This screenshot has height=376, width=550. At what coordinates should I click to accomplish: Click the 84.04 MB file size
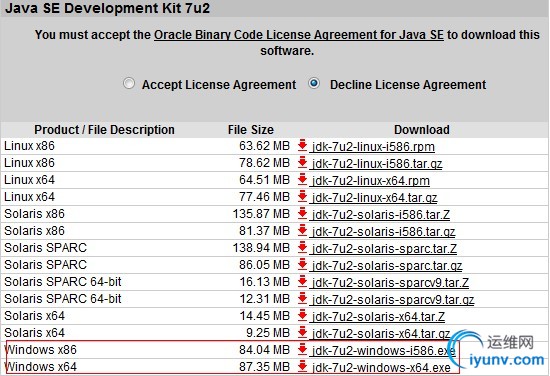(x=264, y=350)
